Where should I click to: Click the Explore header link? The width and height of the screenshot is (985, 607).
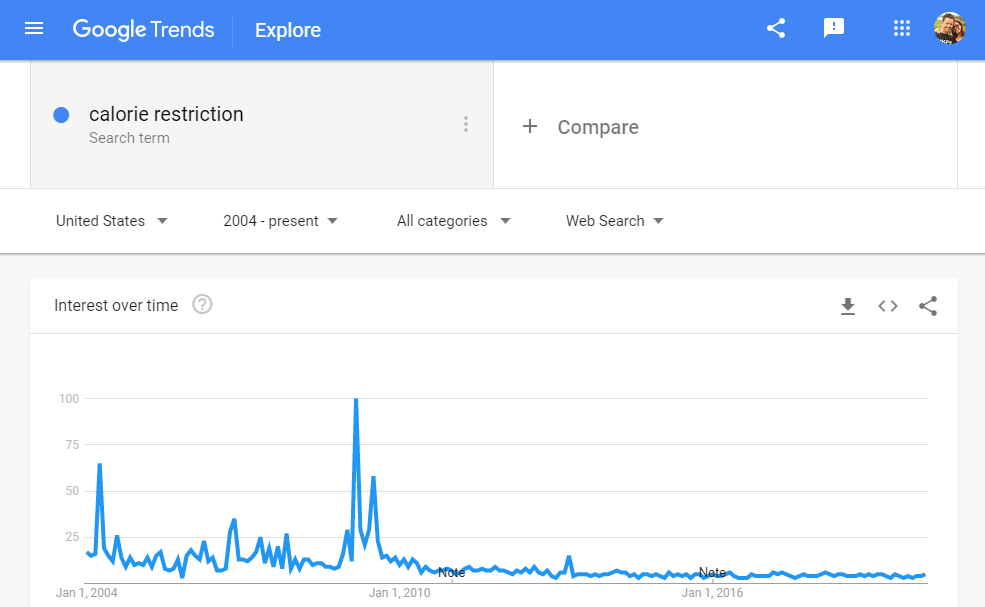(x=288, y=30)
